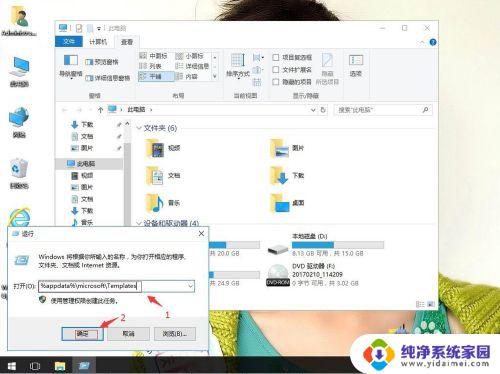Open the 文件 file tab
Image resolution: width=500 pixels, height=374 pixels.
pos(69,42)
